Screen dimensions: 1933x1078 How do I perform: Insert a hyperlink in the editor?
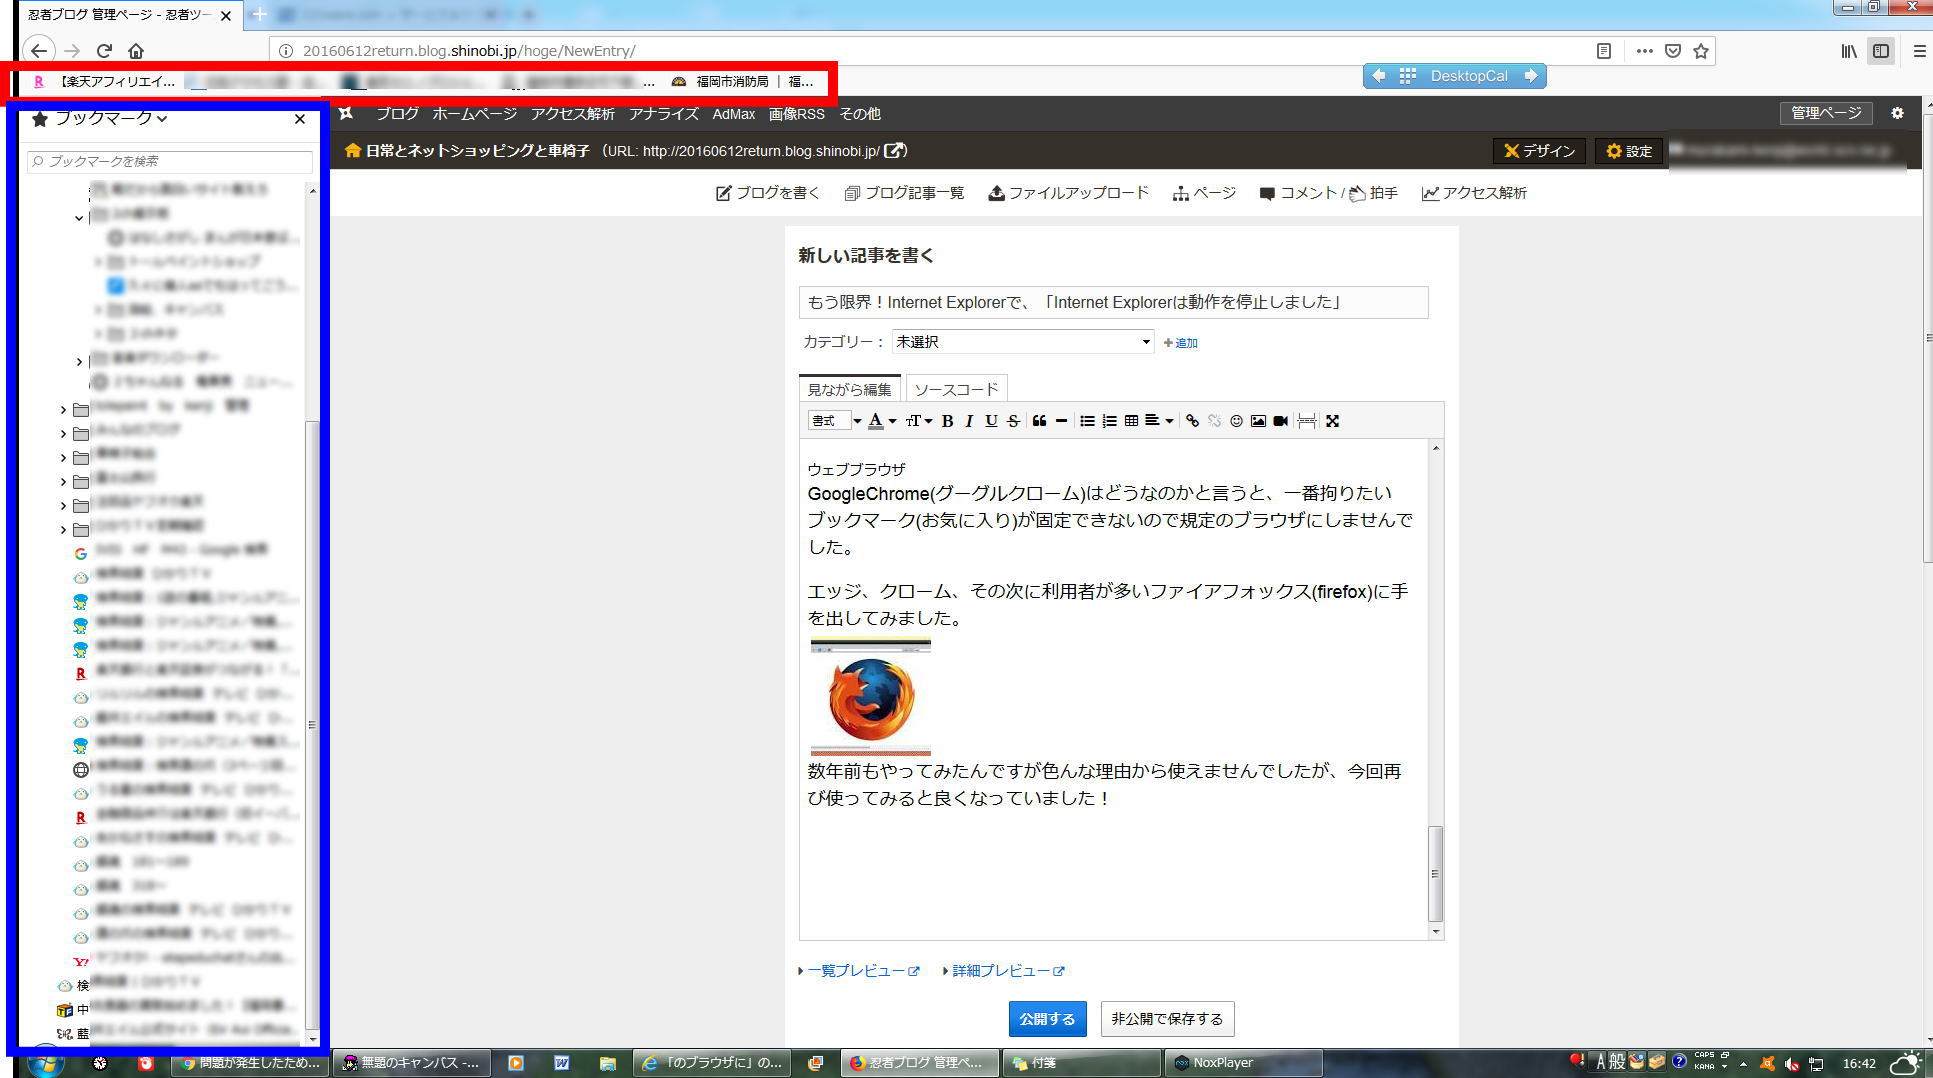pyautogui.click(x=1192, y=421)
